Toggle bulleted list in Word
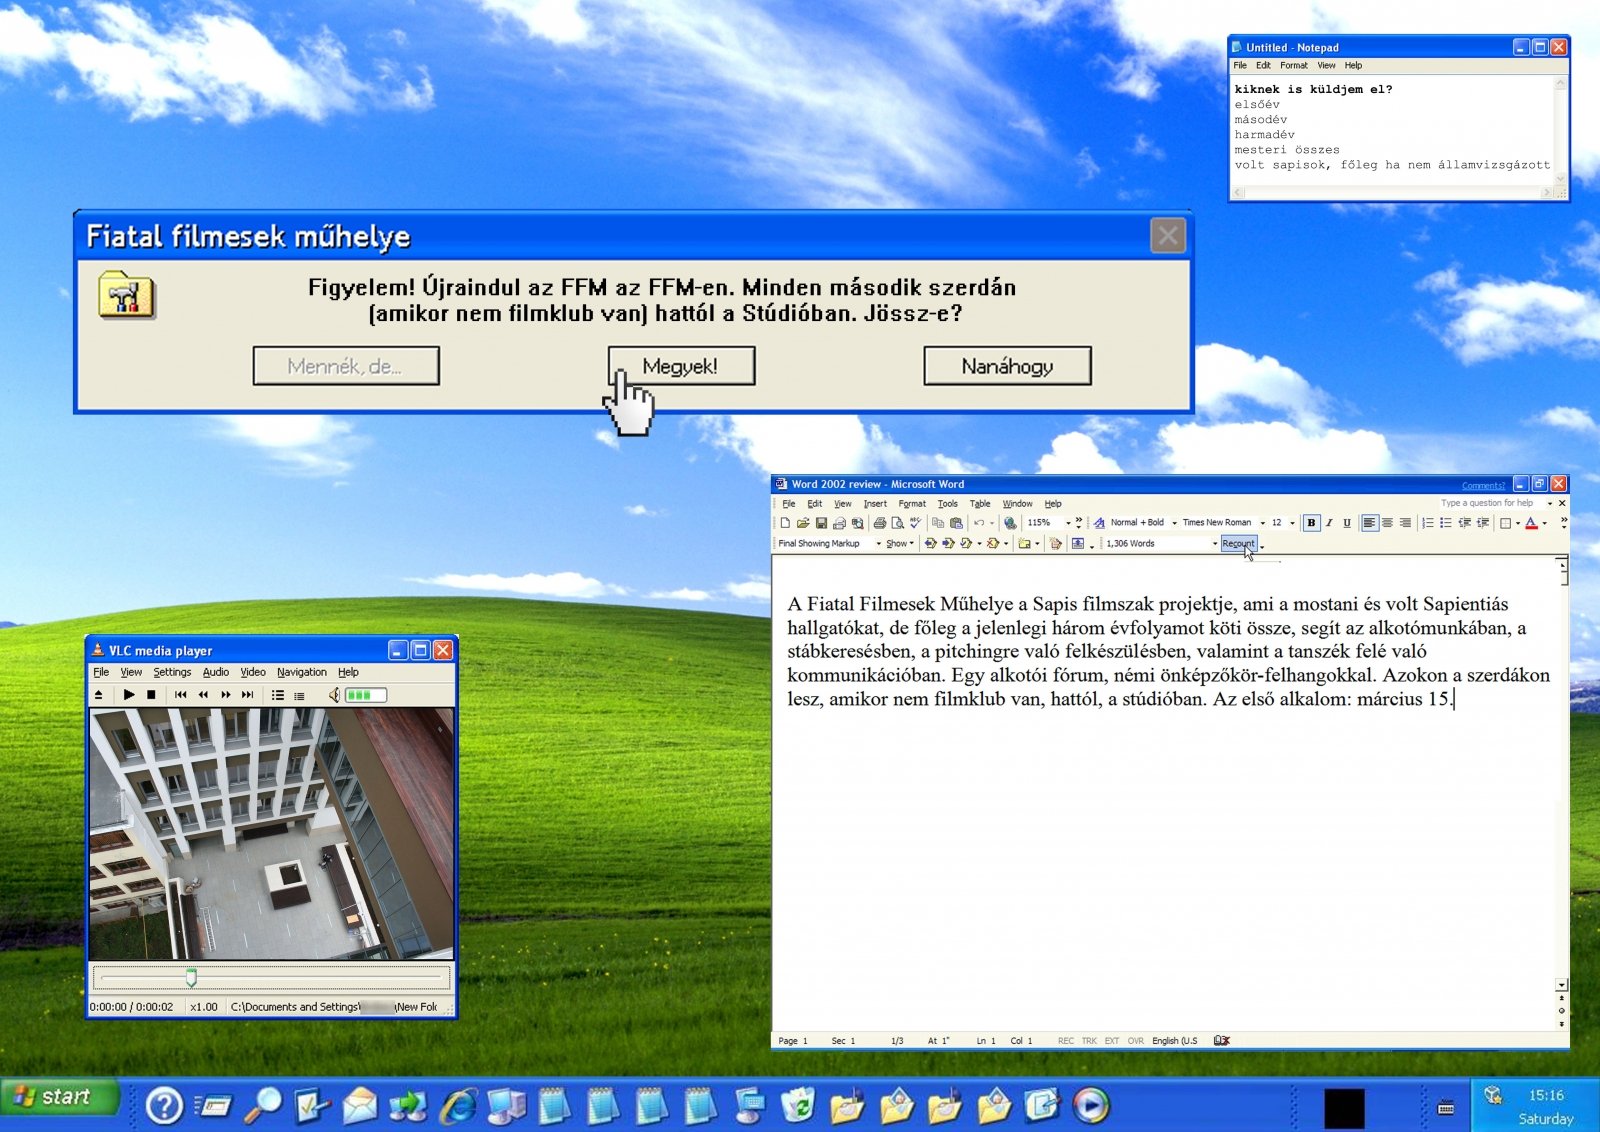Screen dimensions: 1600x1132 point(1446,523)
